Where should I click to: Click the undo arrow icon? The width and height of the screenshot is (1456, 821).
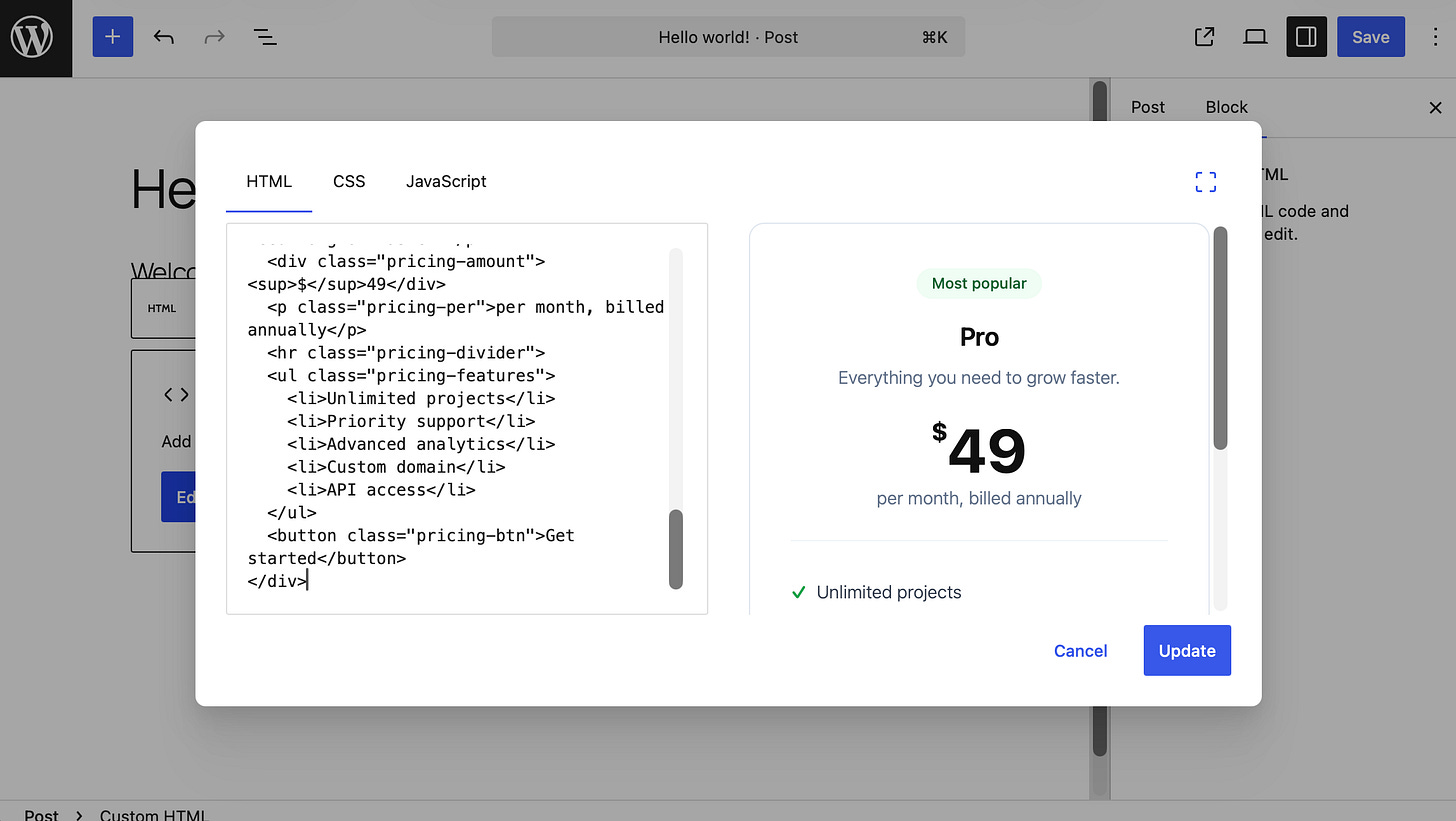(164, 37)
